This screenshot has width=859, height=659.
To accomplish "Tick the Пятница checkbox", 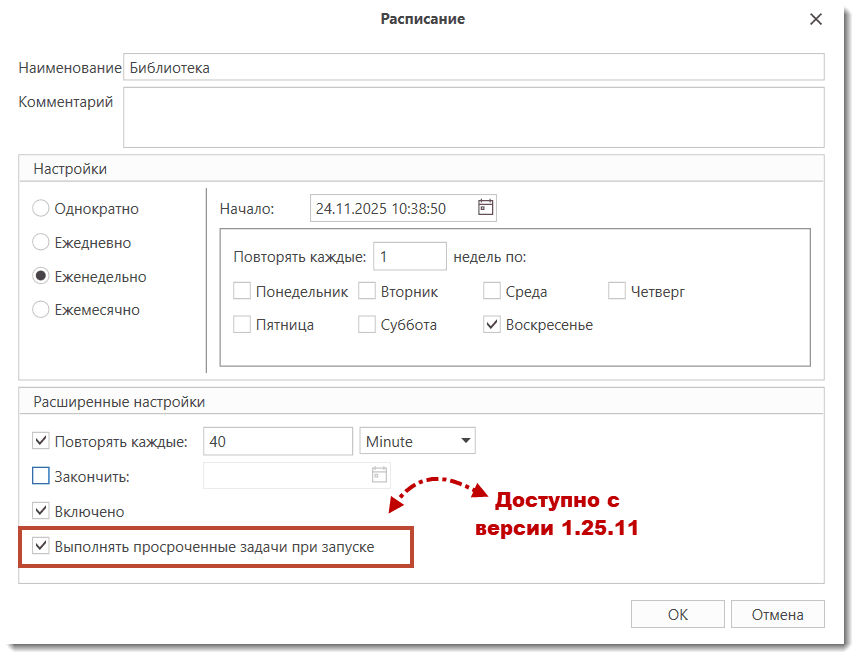I will point(242,325).
